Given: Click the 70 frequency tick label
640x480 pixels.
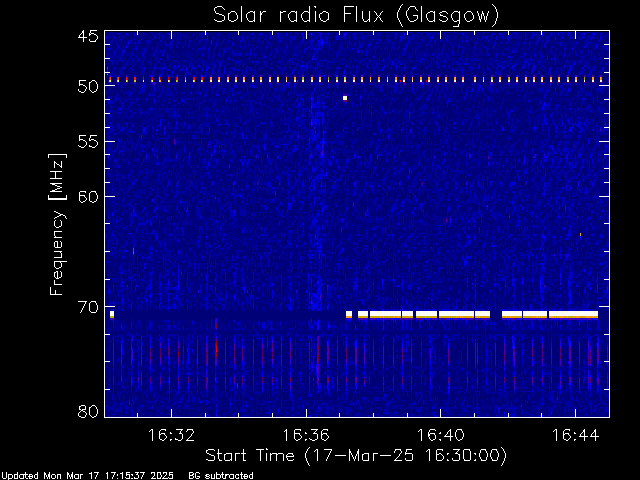Looking at the screenshot, I should pos(88,307).
